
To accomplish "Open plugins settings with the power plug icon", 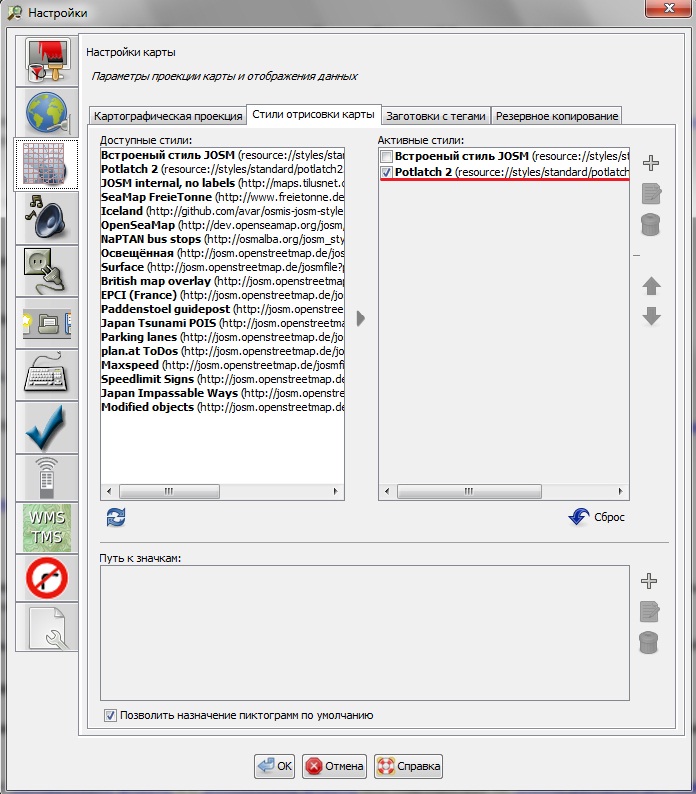I will [x=47, y=271].
